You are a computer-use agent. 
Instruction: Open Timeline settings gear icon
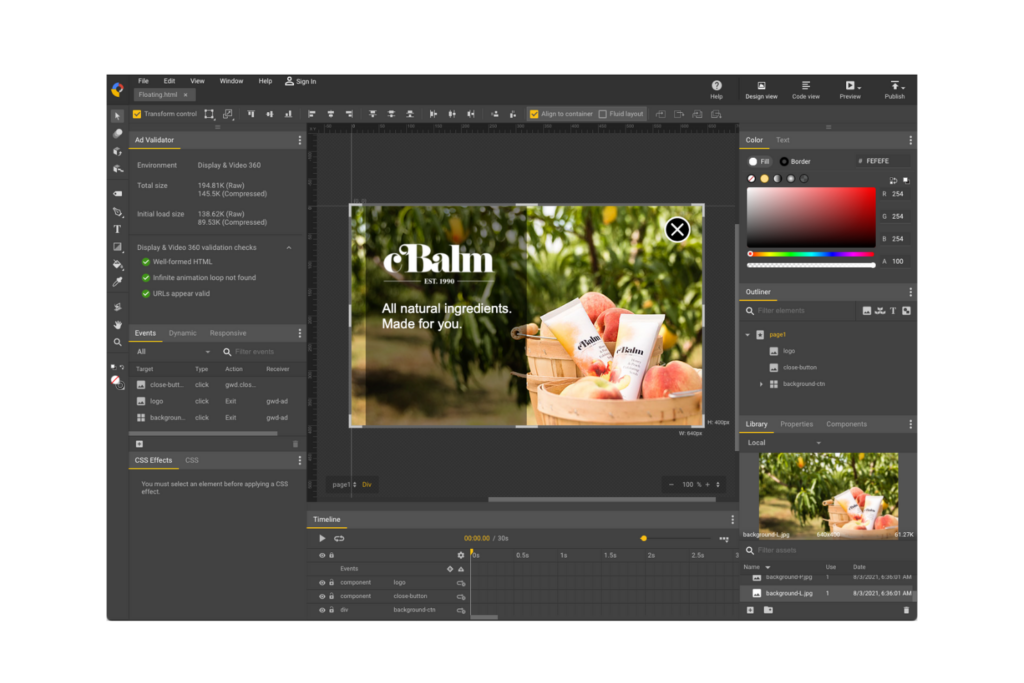point(460,555)
